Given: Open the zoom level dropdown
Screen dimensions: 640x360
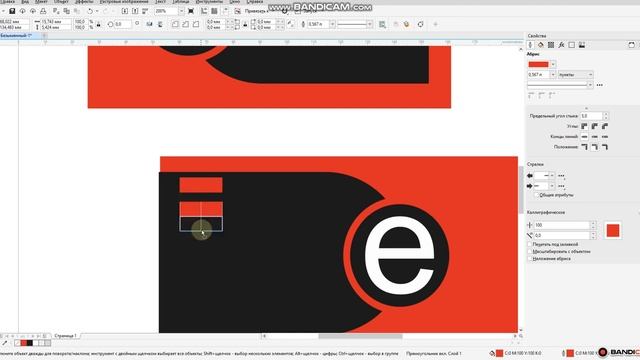Looking at the screenshot, I should (x=182, y=11).
